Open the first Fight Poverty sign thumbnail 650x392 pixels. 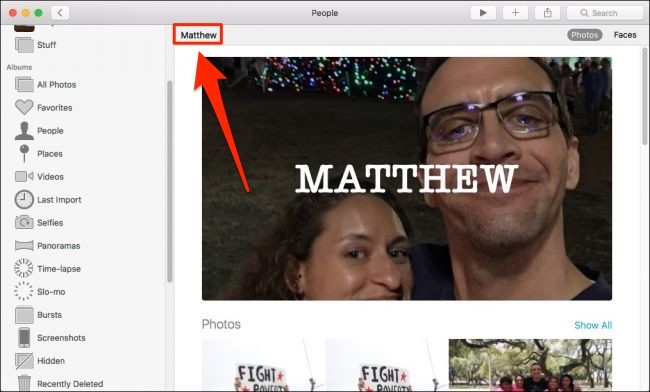coord(263,365)
